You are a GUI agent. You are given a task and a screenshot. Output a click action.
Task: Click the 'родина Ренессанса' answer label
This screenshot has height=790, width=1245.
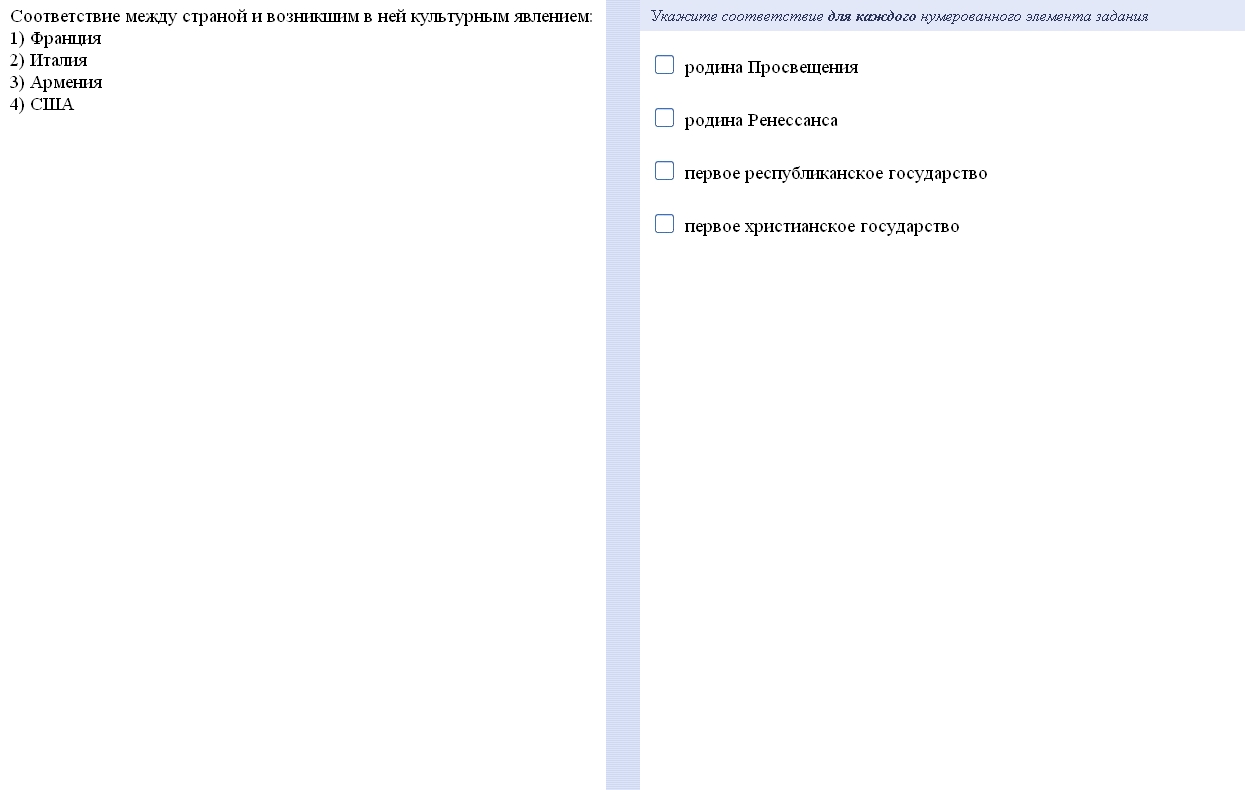click(761, 120)
